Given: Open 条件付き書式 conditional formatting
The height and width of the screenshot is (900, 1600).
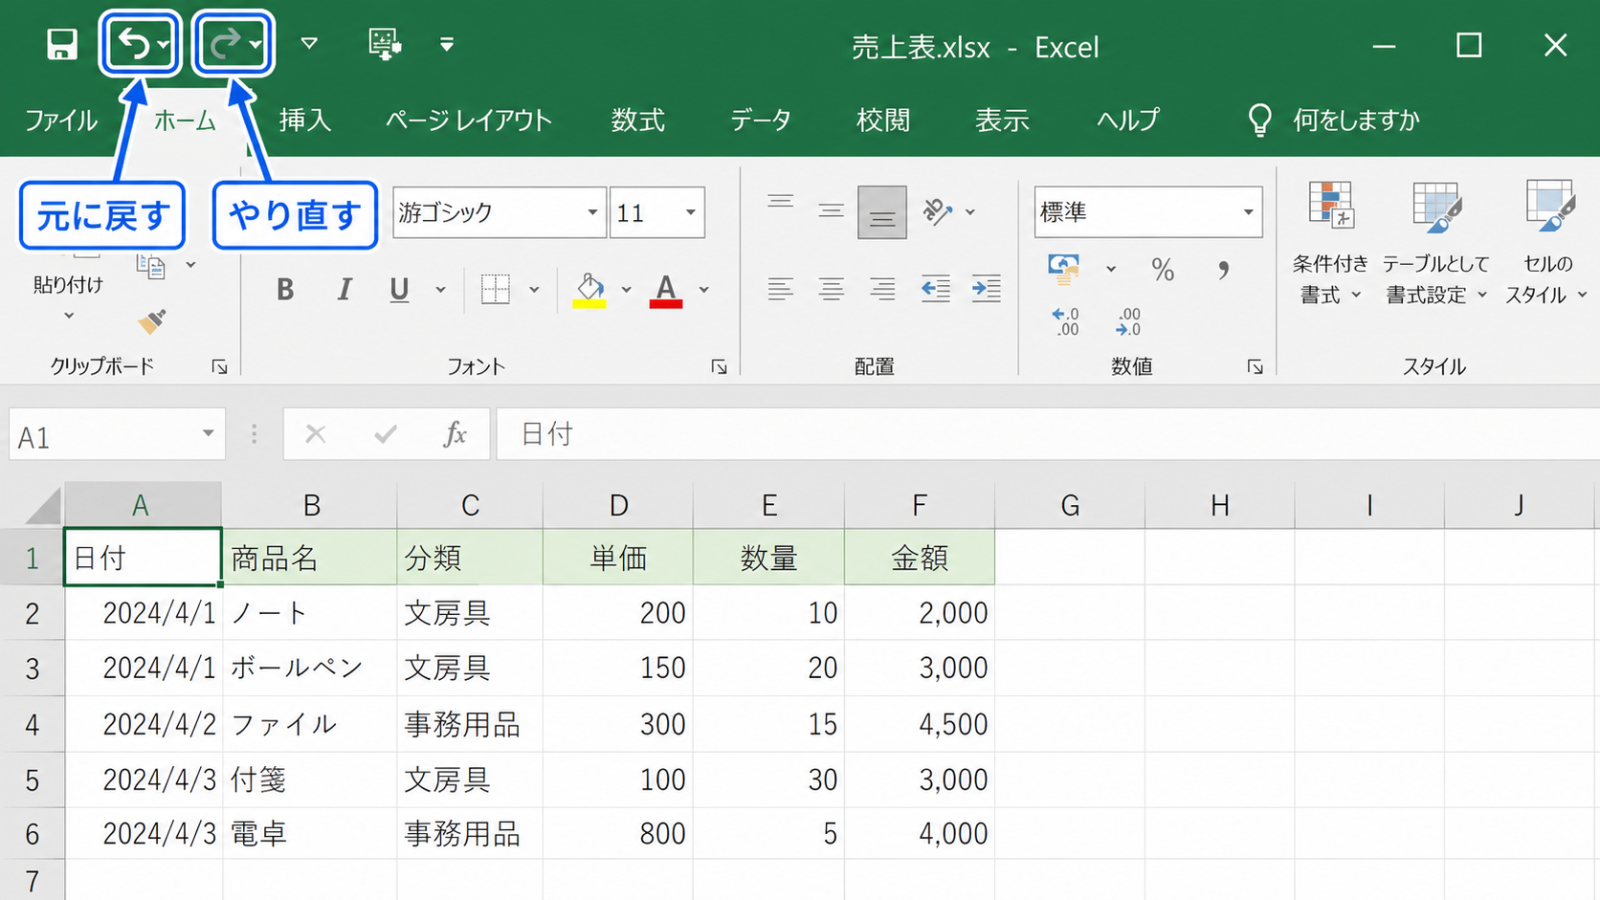Looking at the screenshot, I should [x=1330, y=243].
